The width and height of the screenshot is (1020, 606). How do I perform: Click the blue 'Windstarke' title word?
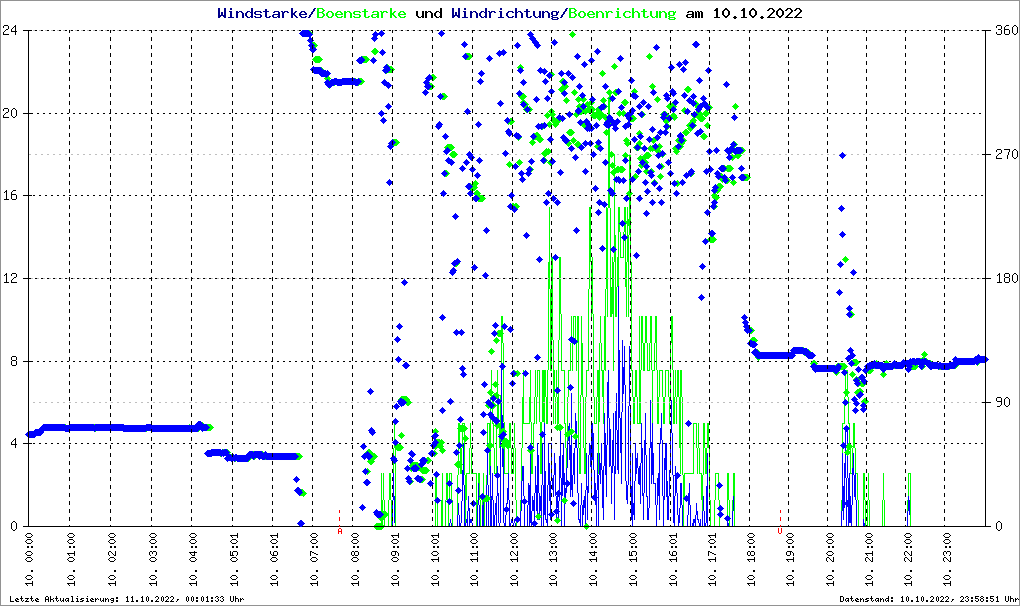264,13
